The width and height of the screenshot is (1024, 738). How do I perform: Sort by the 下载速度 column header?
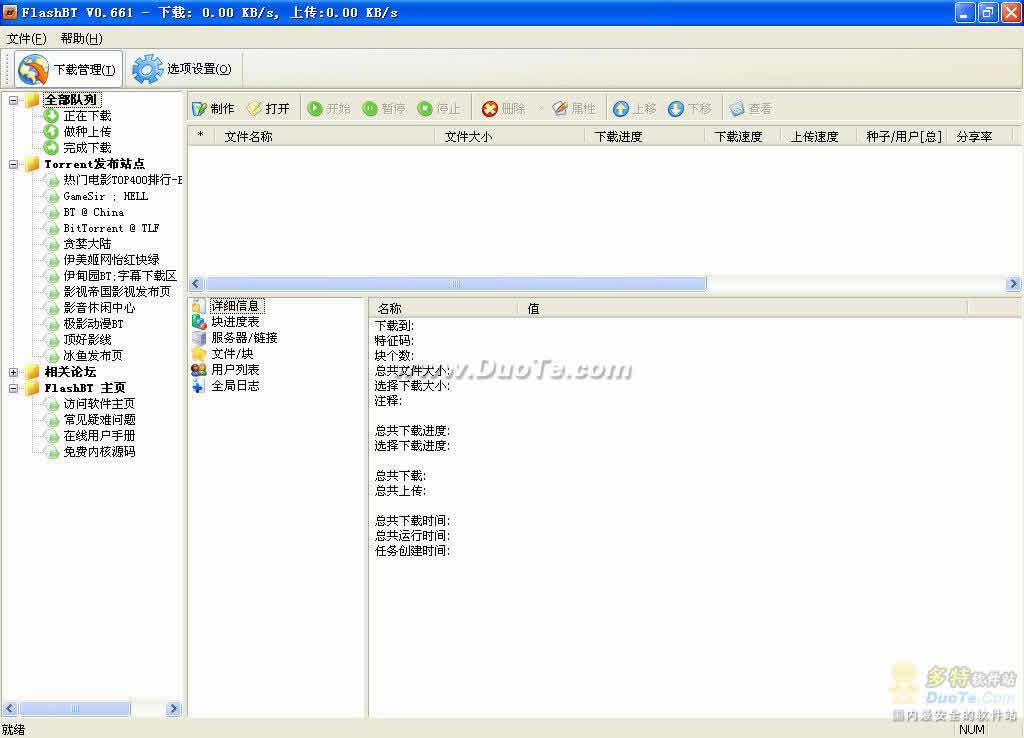click(743, 136)
